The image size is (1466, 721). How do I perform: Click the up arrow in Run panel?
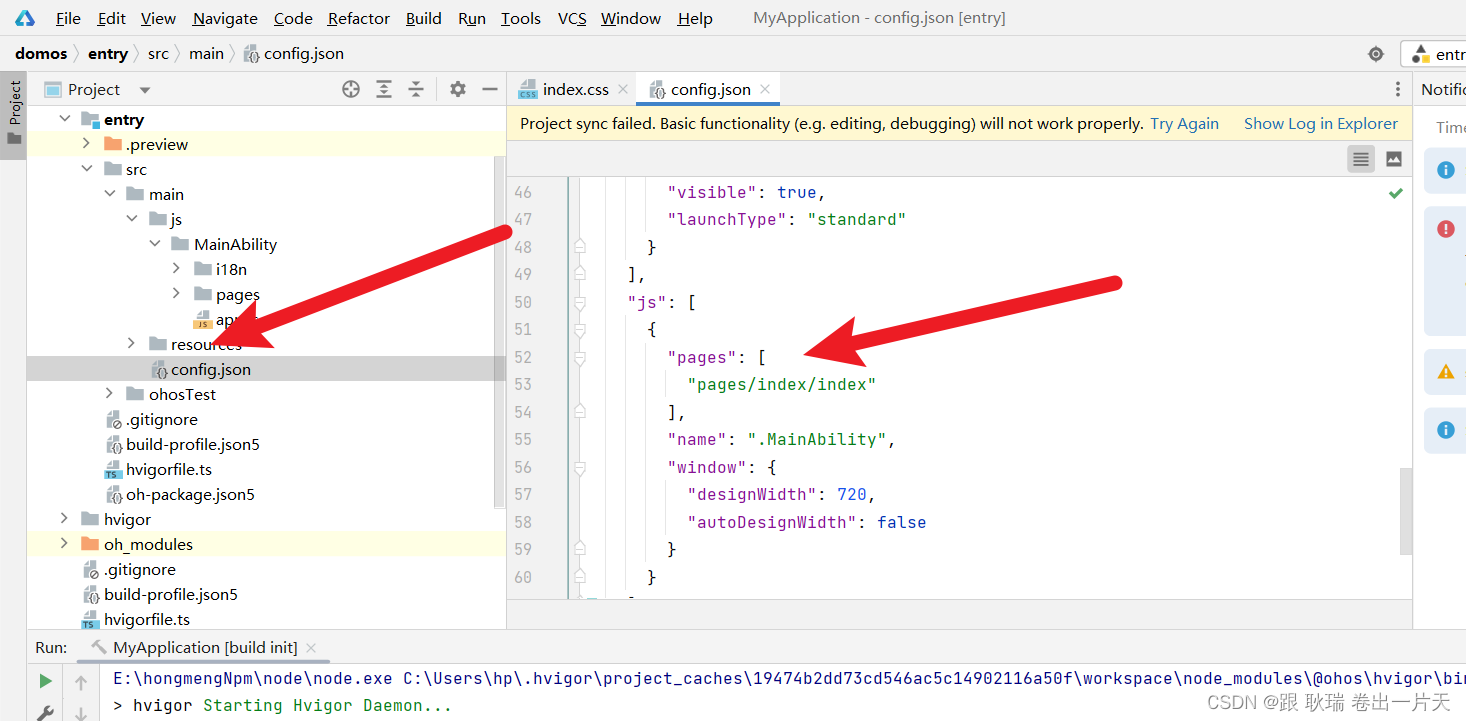click(x=81, y=683)
